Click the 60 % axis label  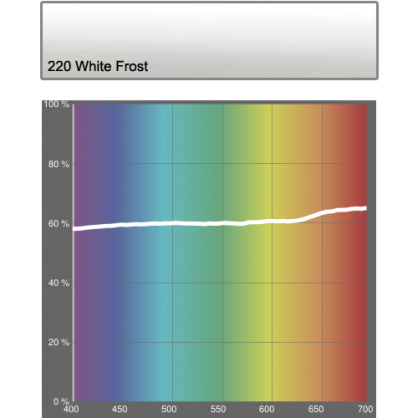point(59,223)
